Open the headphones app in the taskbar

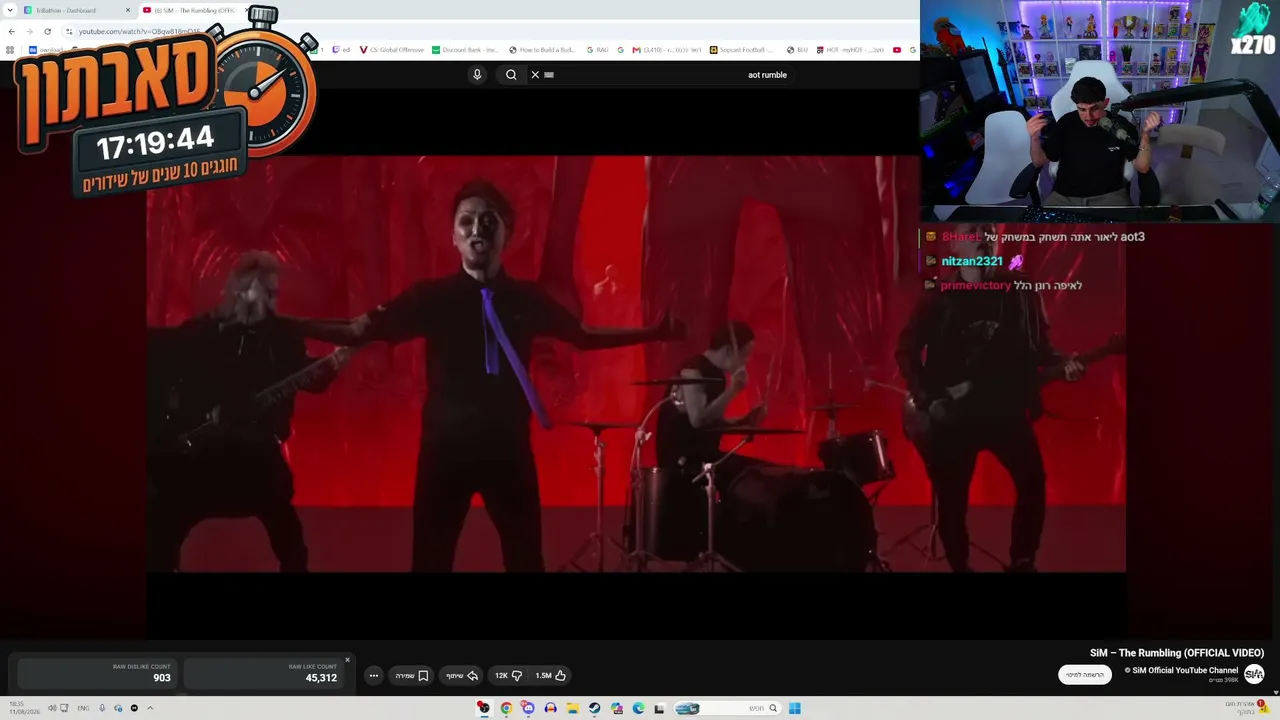pyautogui.click(x=550, y=709)
